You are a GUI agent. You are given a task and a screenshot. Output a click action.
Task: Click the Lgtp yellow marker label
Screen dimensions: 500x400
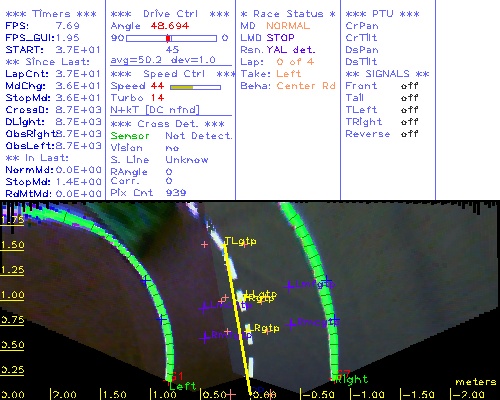coord(264,294)
